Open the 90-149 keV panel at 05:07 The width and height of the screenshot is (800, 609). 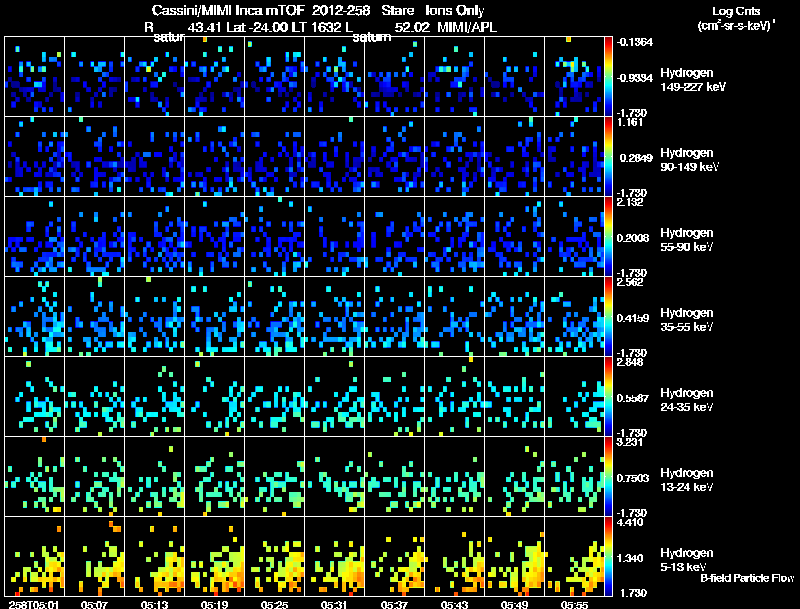[x=94, y=157]
